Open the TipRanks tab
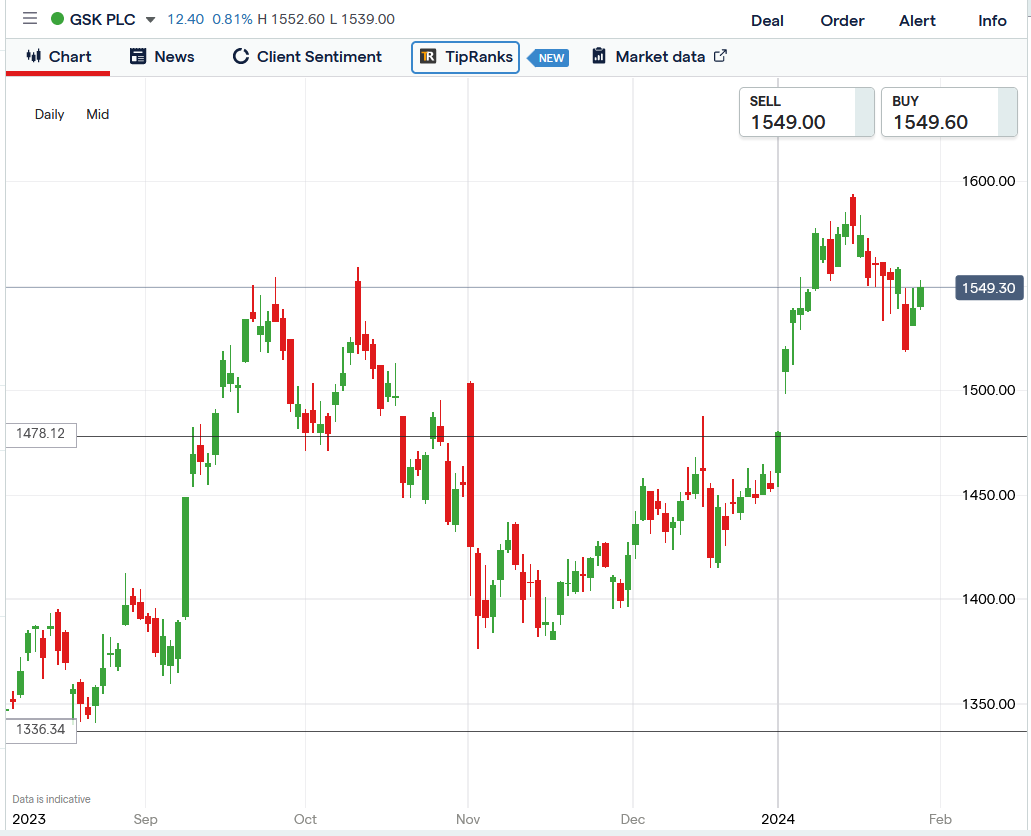This screenshot has height=836, width=1031. pos(466,57)
